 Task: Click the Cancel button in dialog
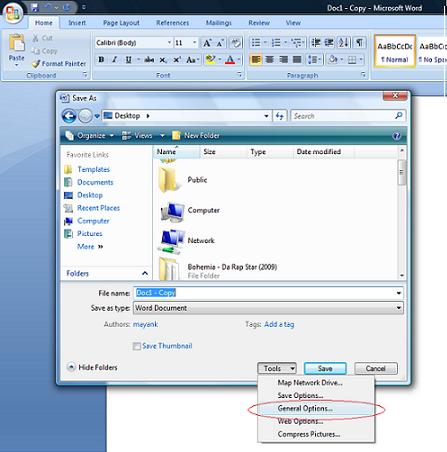click(376, 368)
